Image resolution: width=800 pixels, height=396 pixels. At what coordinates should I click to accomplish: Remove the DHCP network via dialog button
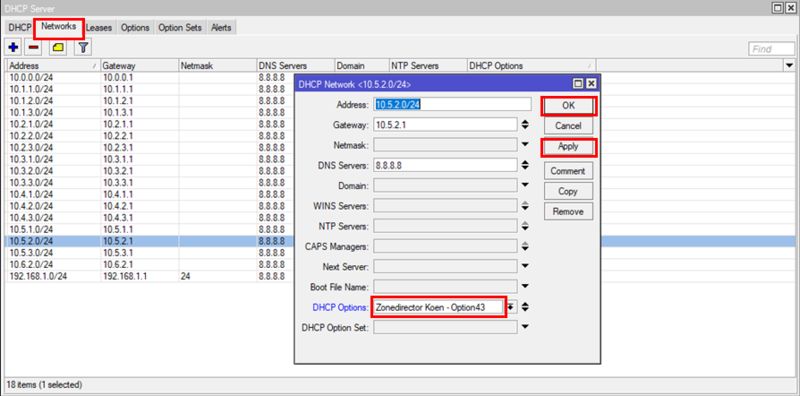[568, 211]
